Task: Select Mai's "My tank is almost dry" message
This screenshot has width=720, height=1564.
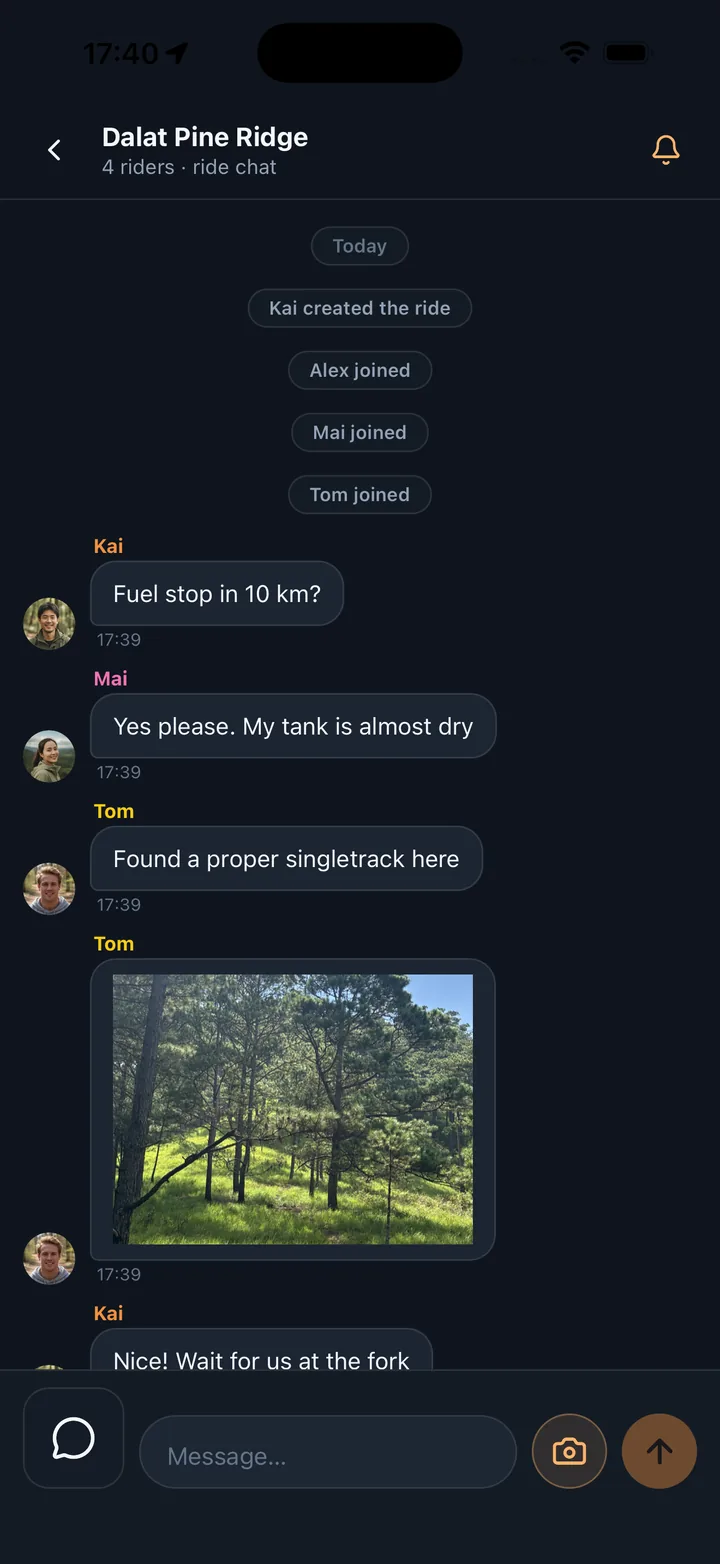Action: [293, 726]
